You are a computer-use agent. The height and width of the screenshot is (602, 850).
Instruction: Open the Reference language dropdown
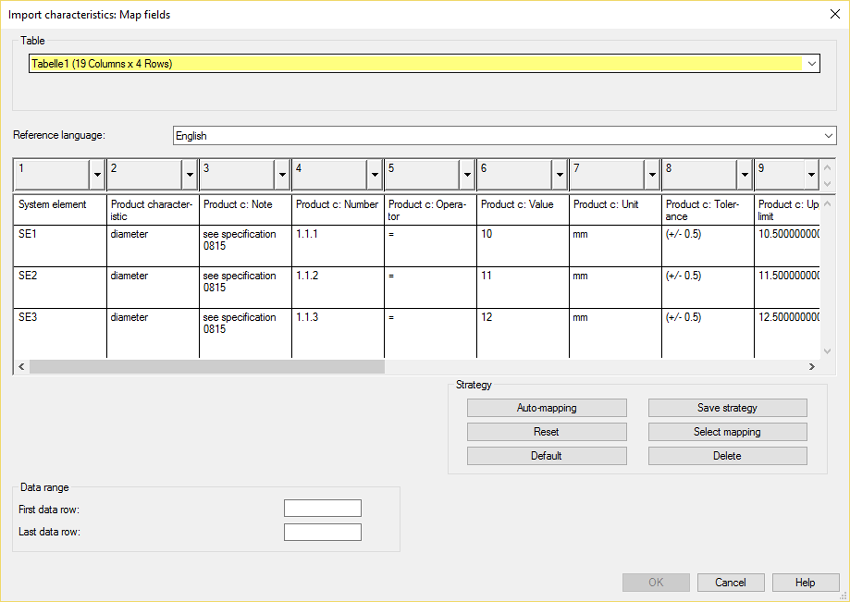(x=505, y=135)
